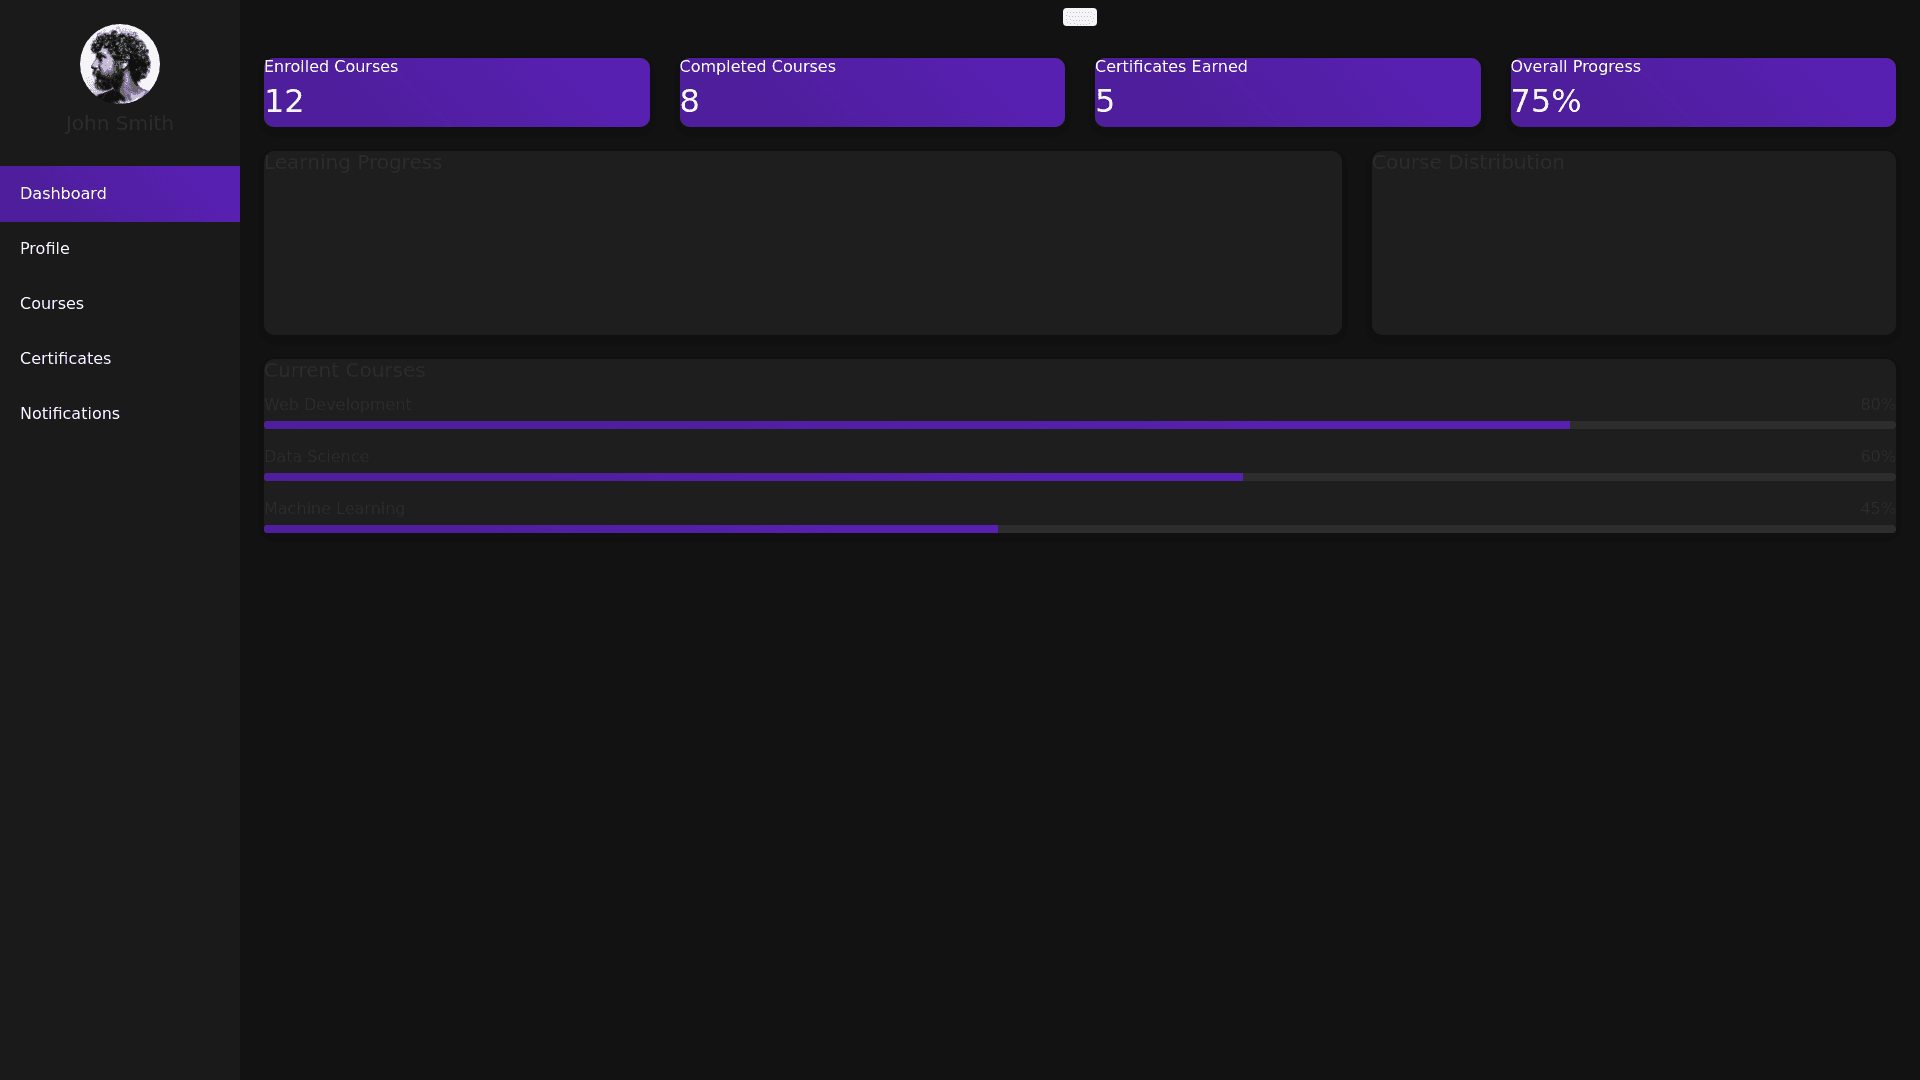Click the Web Development progress bar
1920x1080 pixels.
[1079, 426]
